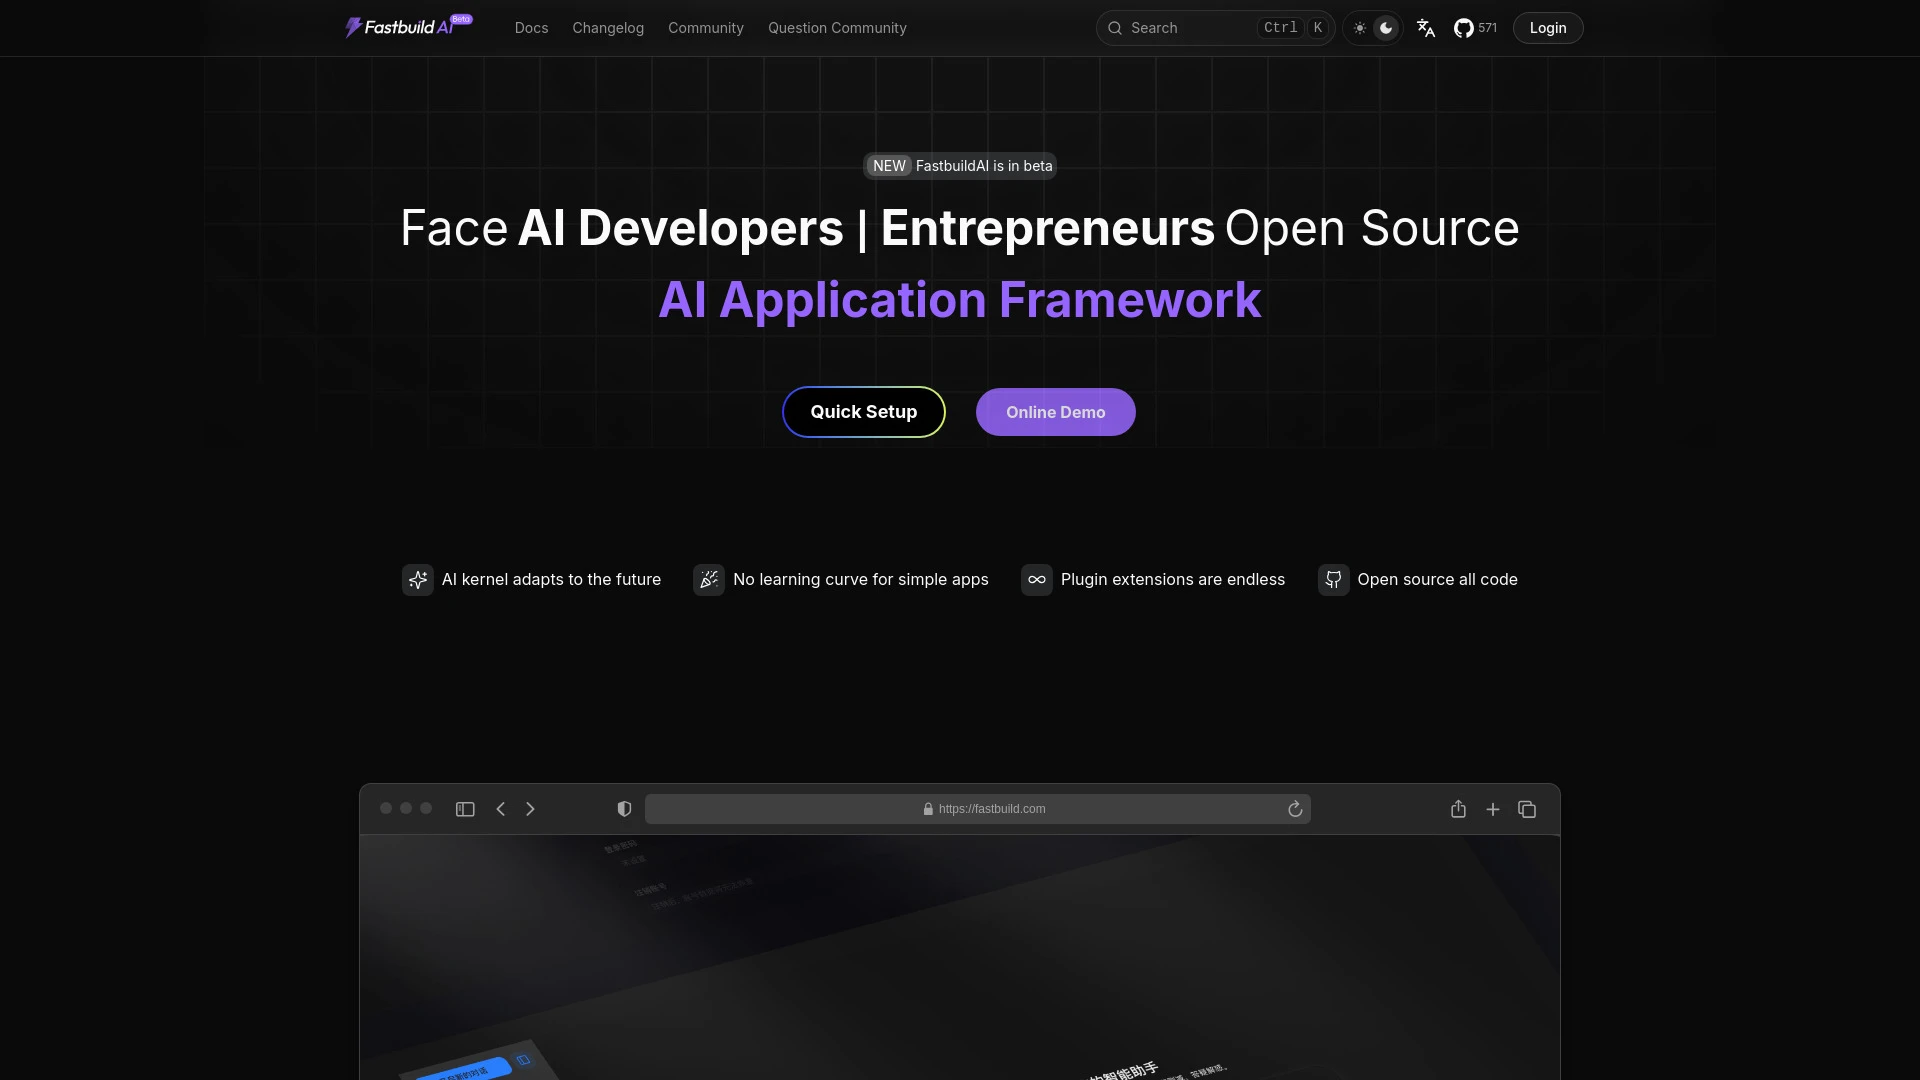Switch theme to light mode with sun icon

coord(1360,28)
